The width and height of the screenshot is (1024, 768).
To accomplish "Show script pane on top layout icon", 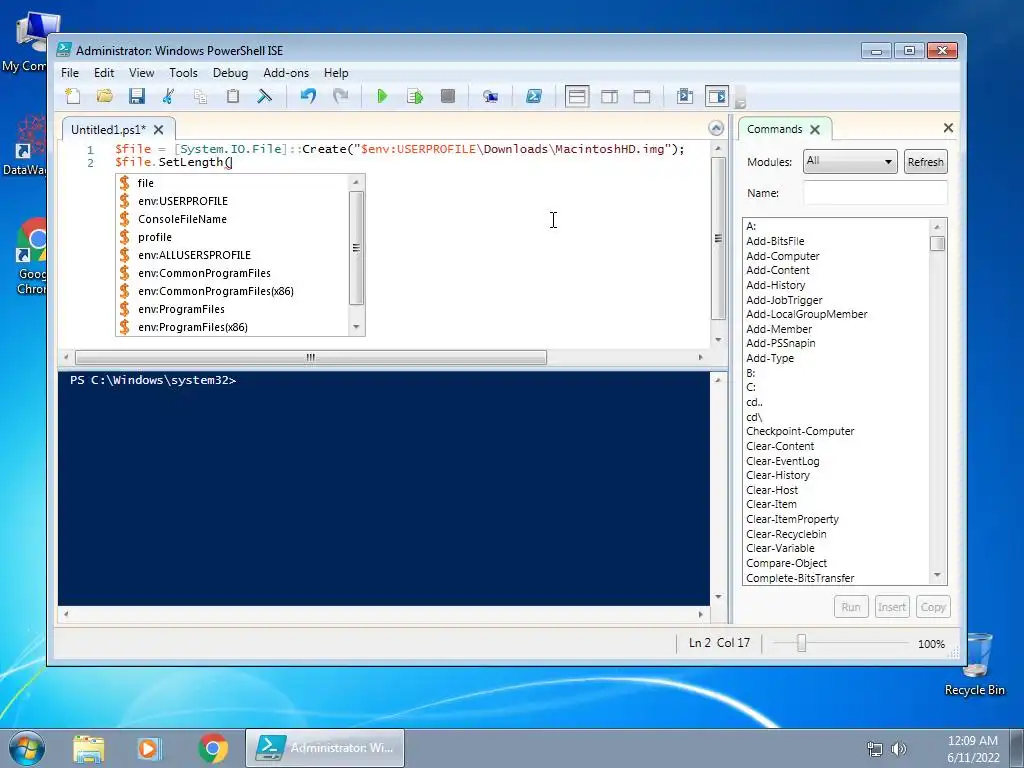I will [x=577, y=97].
